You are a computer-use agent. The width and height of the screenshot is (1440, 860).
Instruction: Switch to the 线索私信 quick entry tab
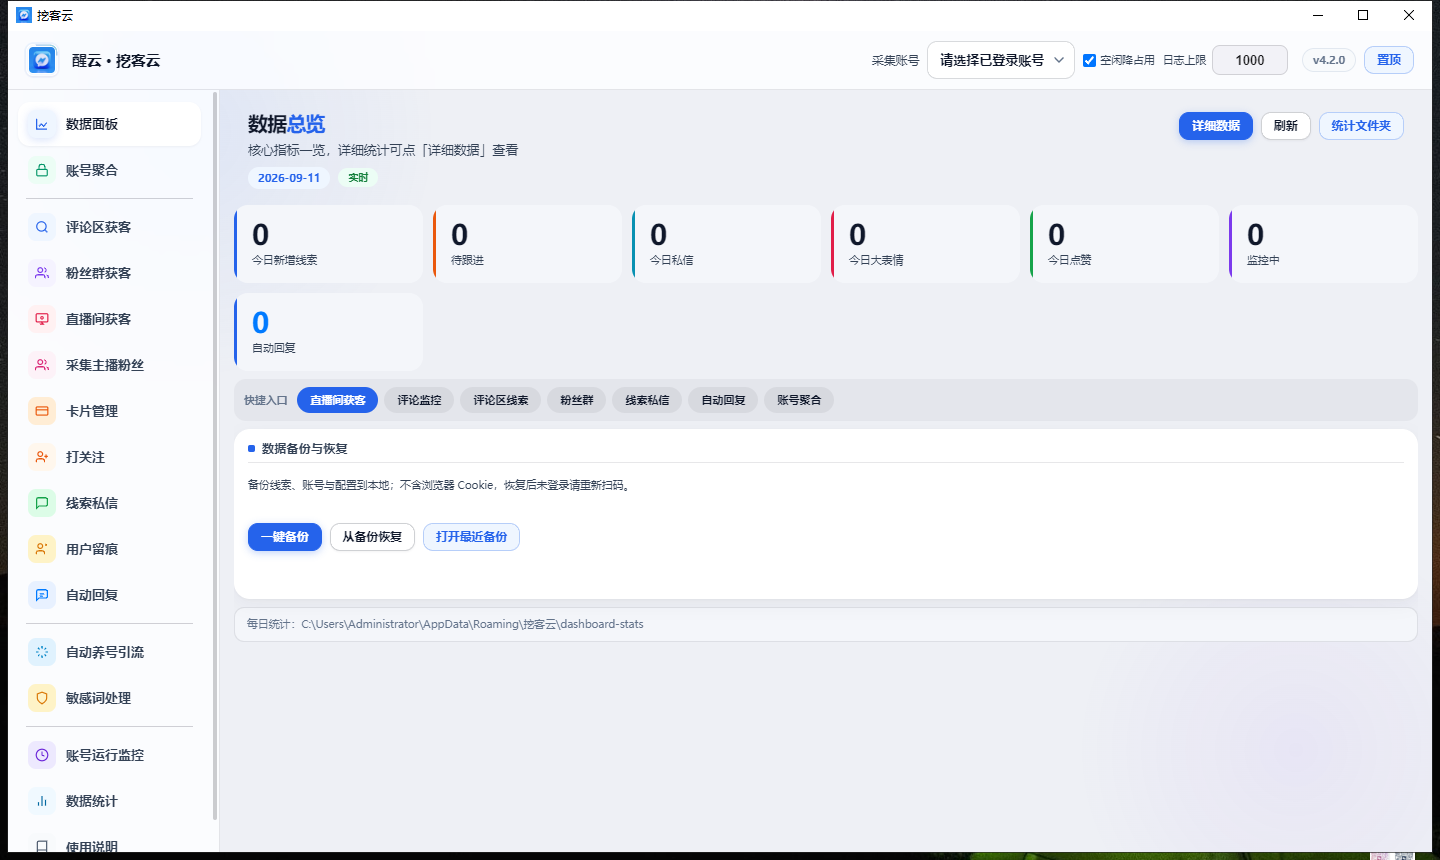(647, 400)
